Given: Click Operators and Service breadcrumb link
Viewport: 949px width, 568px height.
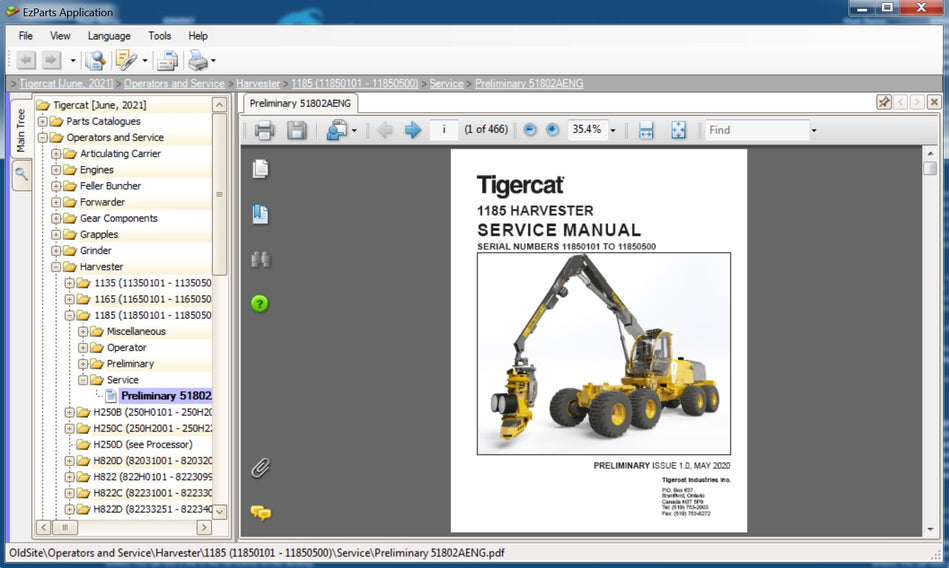Looking at the screenshot, I should [174, 84].
